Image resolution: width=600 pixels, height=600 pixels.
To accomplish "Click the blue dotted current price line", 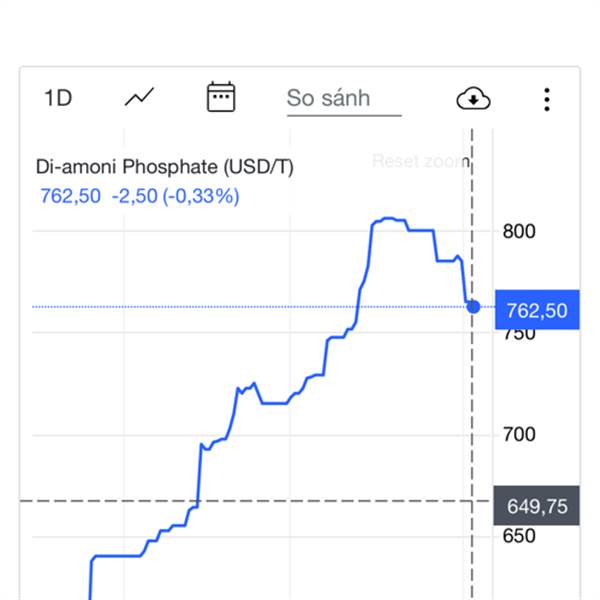I will [249, 307].
